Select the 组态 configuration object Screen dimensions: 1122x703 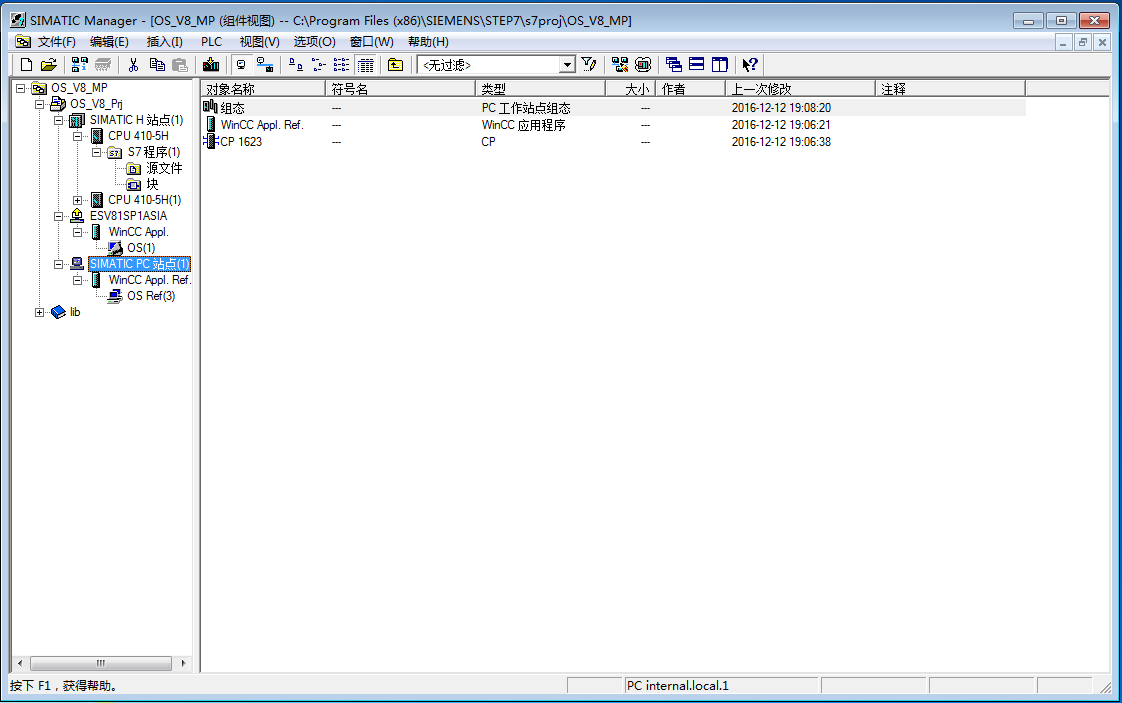click(233, 108)
